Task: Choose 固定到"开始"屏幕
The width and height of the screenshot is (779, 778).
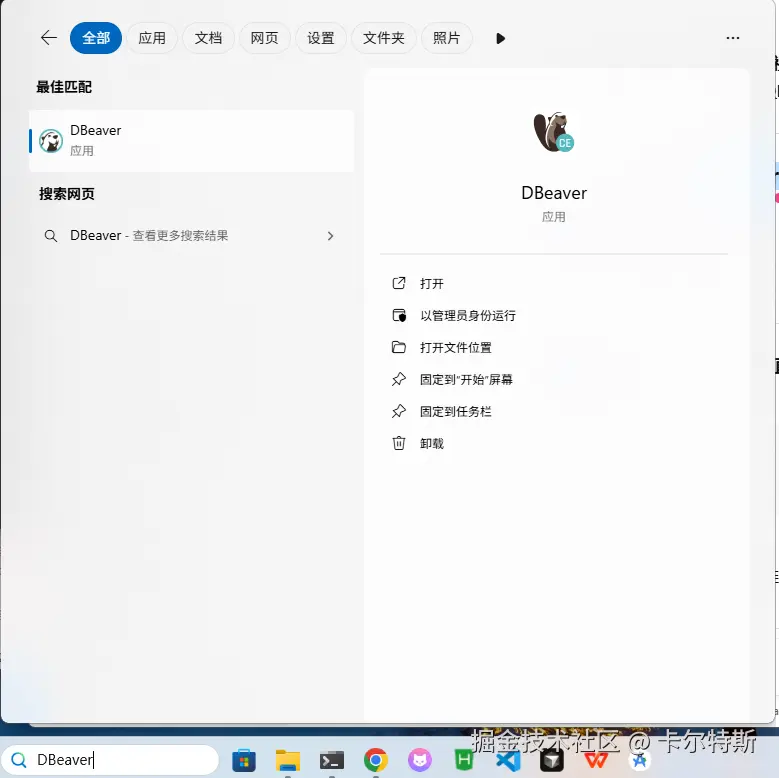Action: [466, 380]
